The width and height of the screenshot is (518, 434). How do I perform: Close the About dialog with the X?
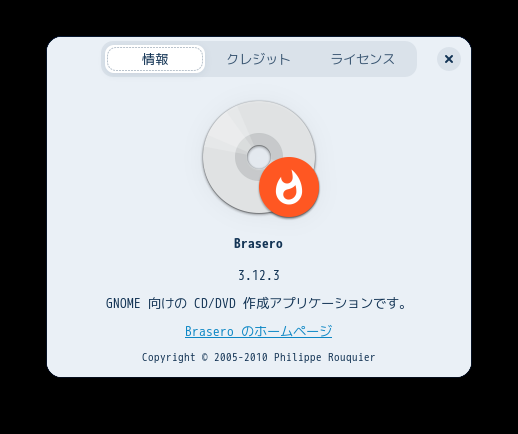tap(449, 59)
